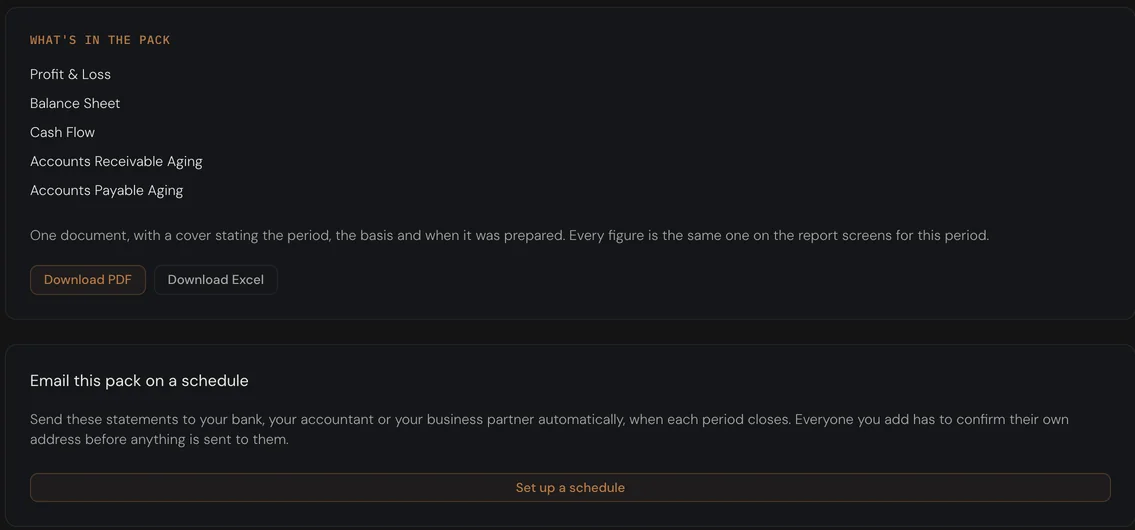Select Accounts Payable Aging entry
1135x530 pixels.
click(106, 190)
